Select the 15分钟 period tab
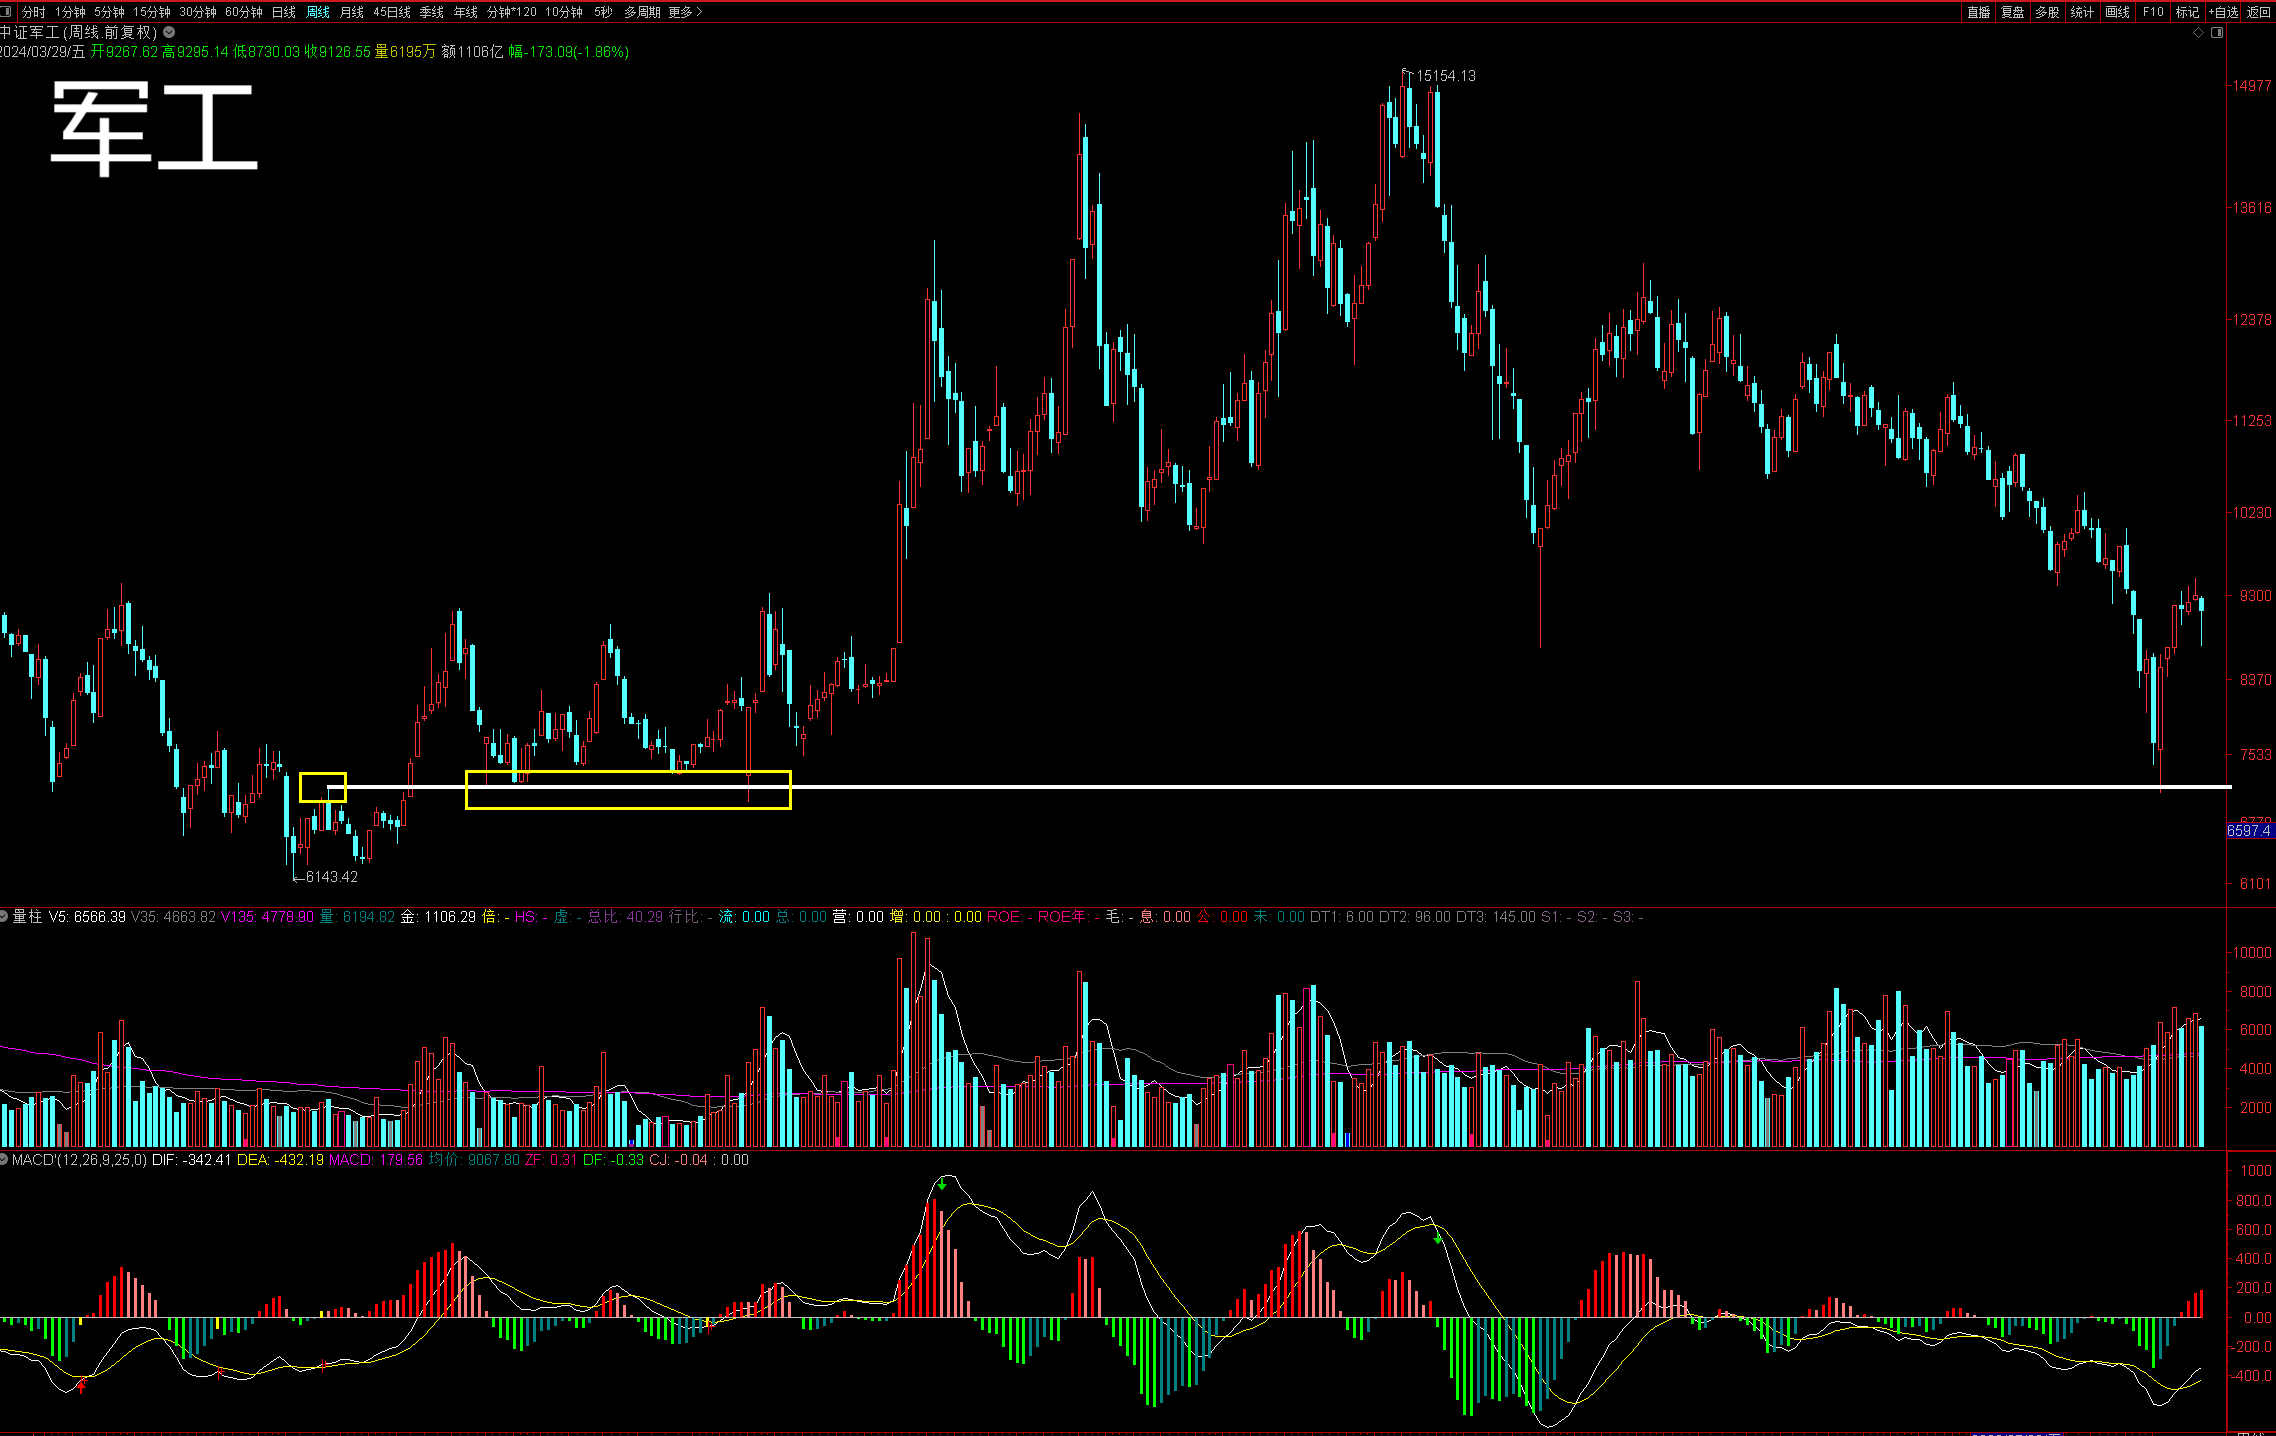2276x1436 pixels. [x=152, y=12]
